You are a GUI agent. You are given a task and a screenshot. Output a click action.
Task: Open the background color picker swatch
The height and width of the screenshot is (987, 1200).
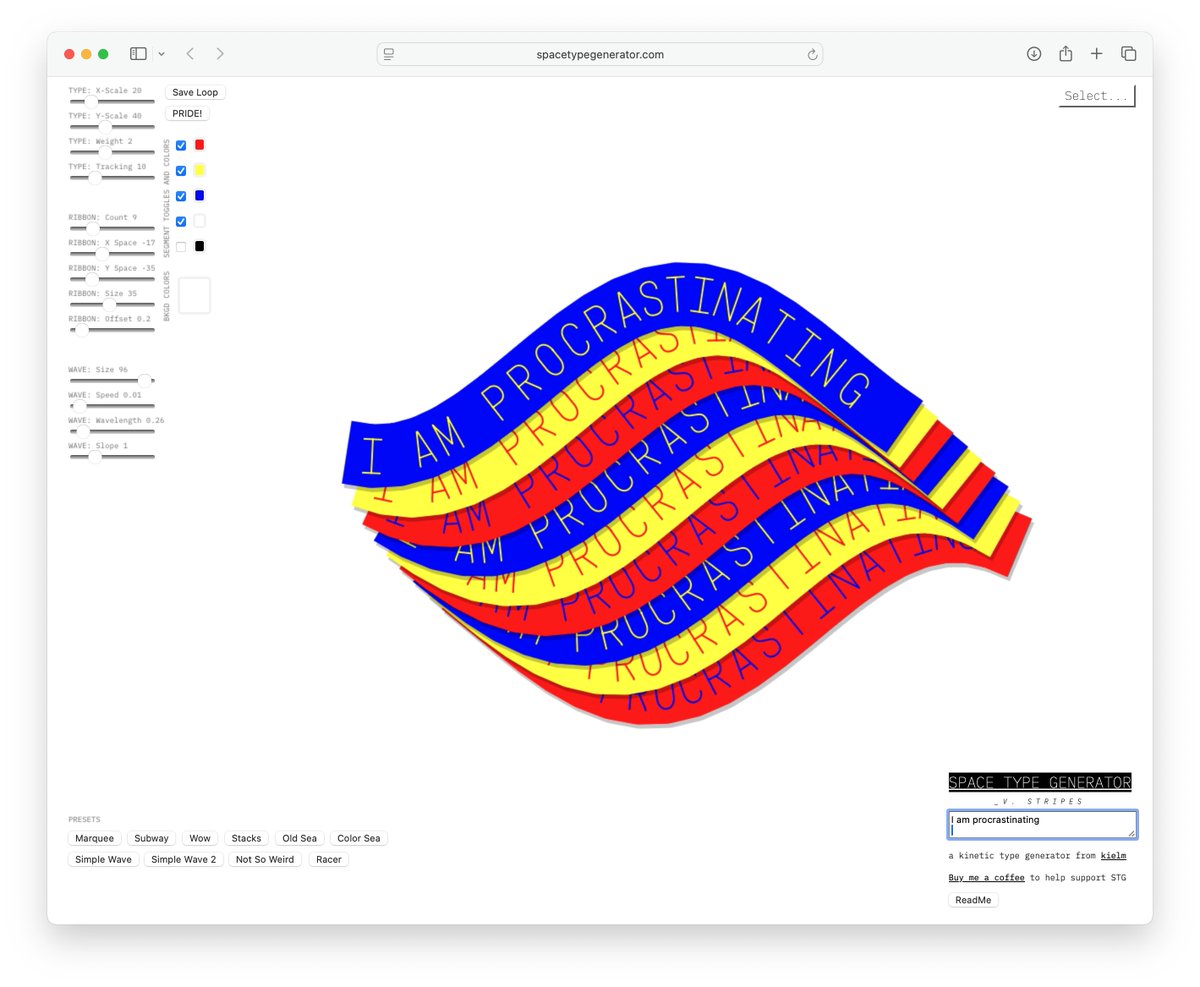pyautogui.click(x=194, y=296)
